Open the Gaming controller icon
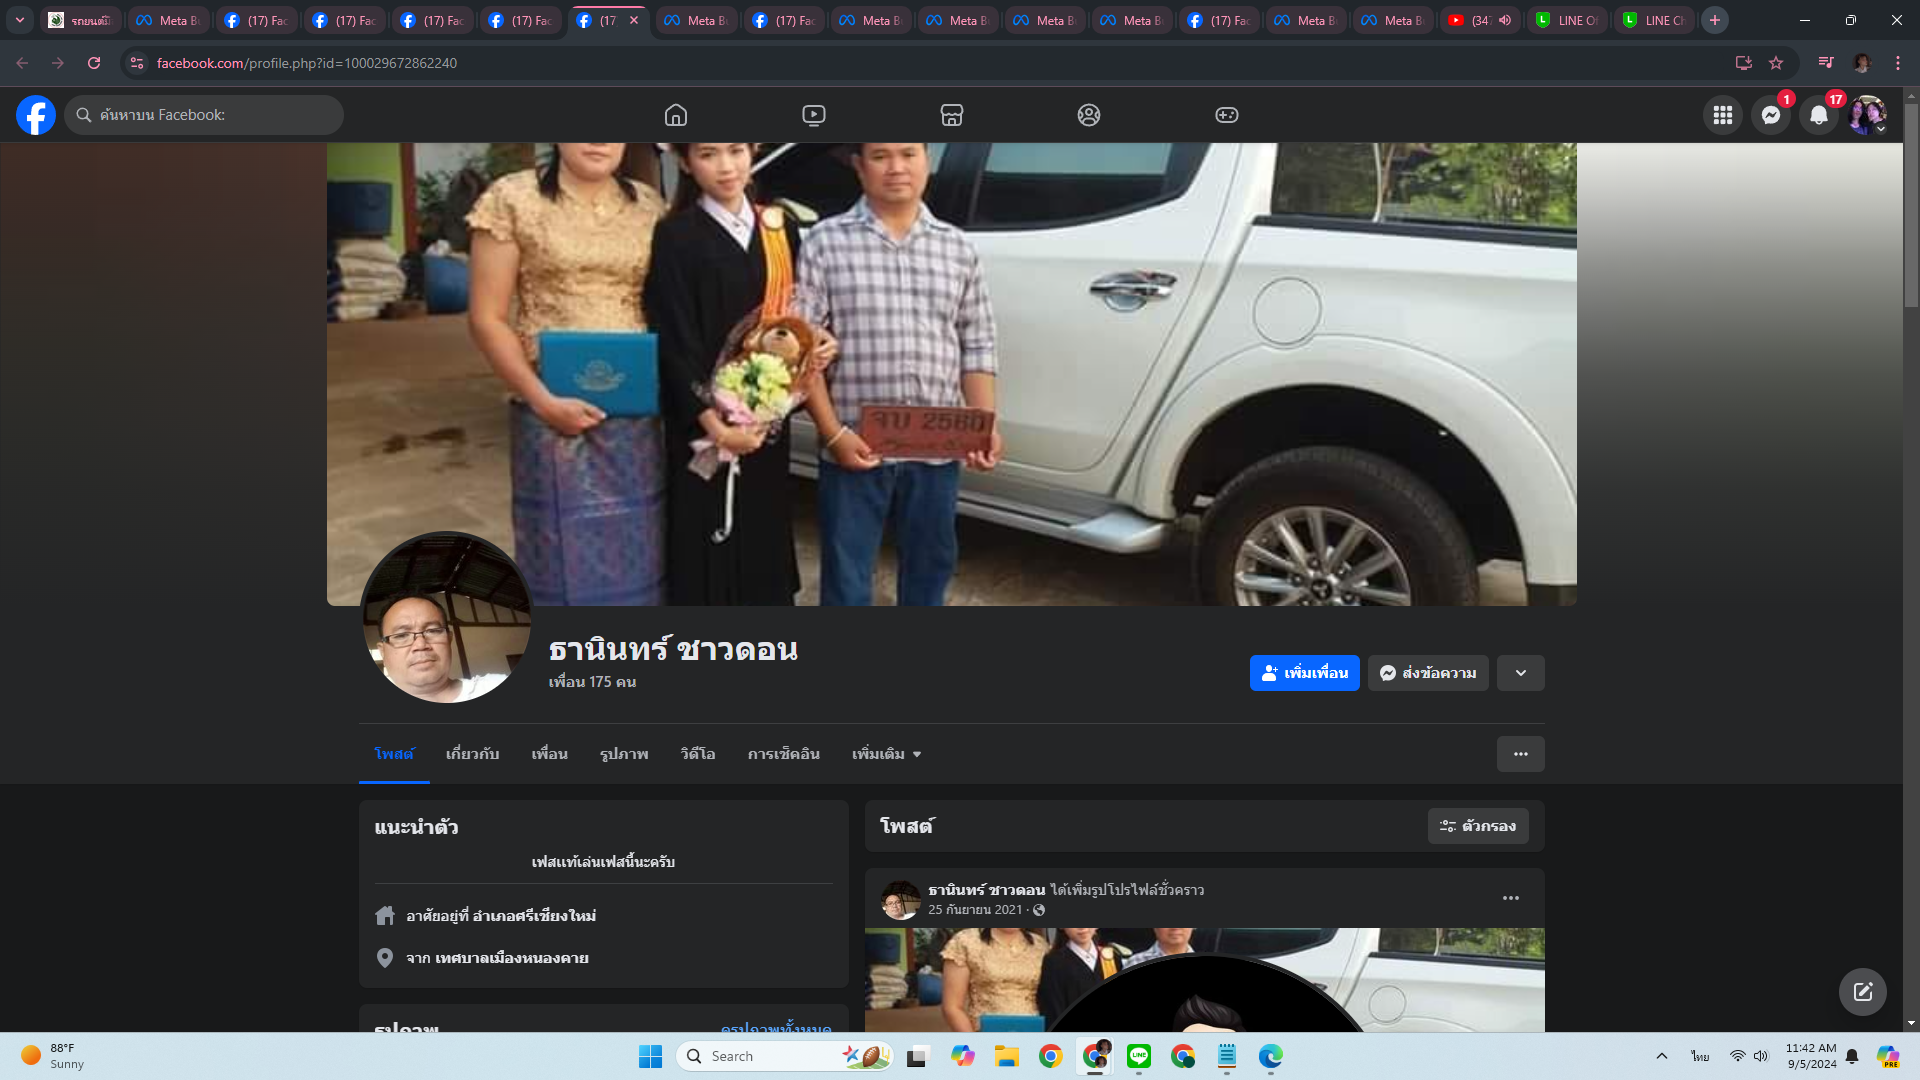Image resolution: width=1920 pixels, height=1080 pixels. click(x=1227, y=115)
